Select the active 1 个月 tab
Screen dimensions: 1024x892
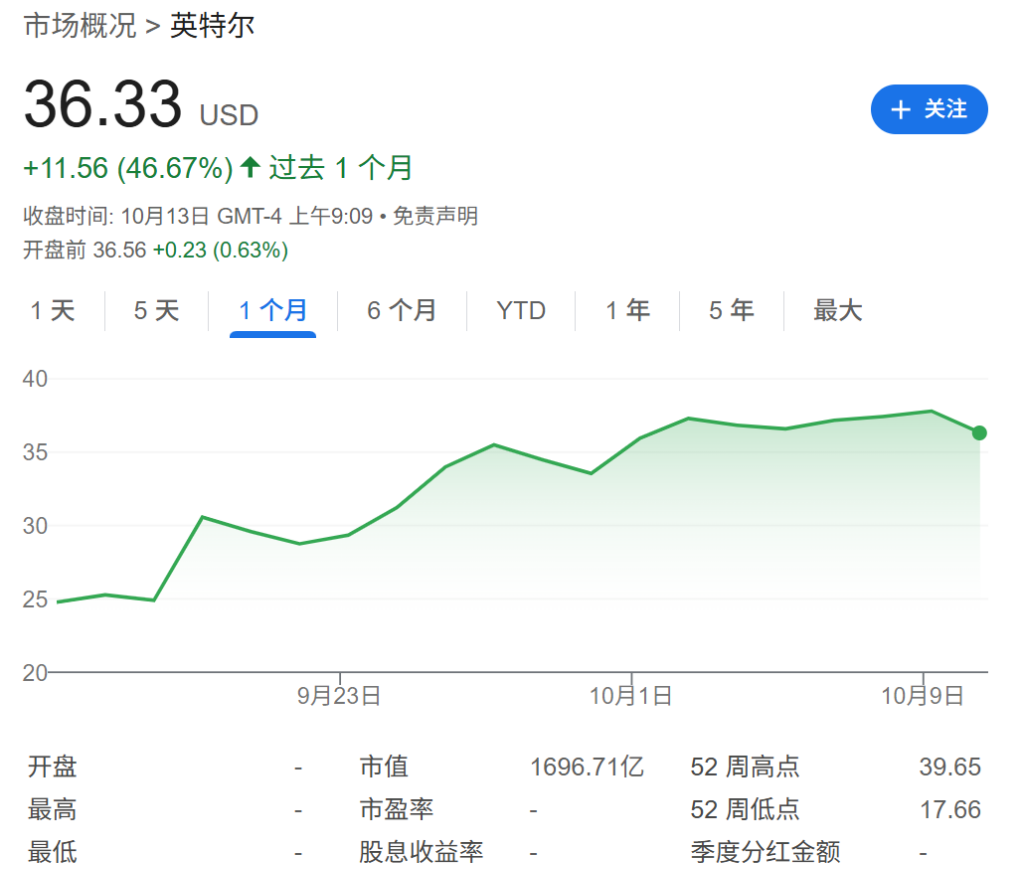(273, 311)
